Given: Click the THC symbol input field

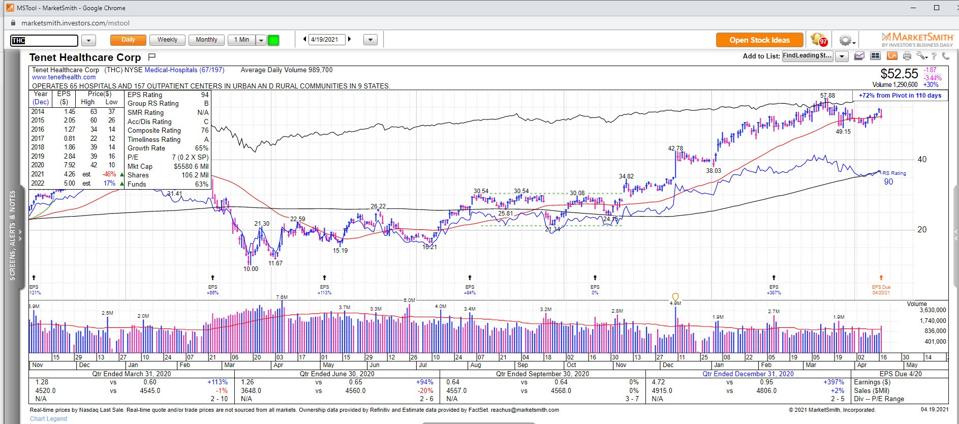Looking at the screenshot, I should tap(44, 40).
